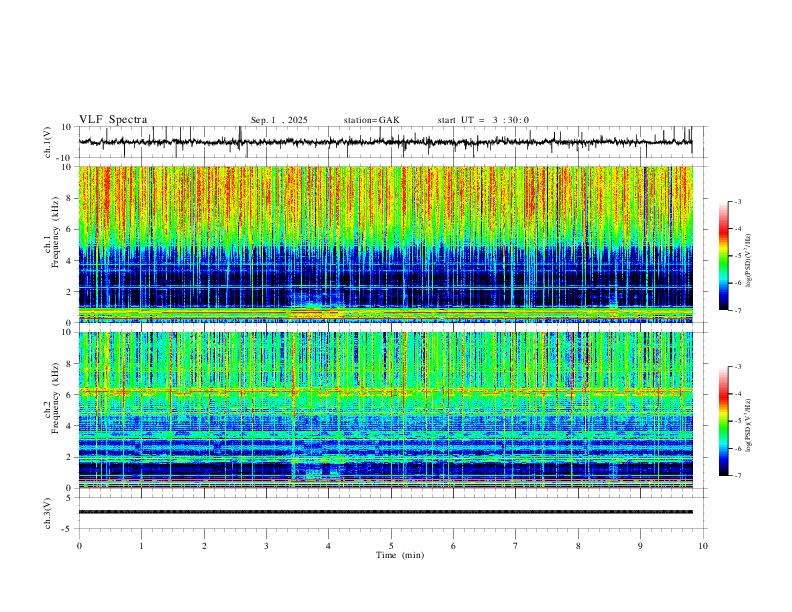Viewport: 792px width, 612px height.
Task: Click the ch.3 voltage trace band
Action: click(386, 512)
